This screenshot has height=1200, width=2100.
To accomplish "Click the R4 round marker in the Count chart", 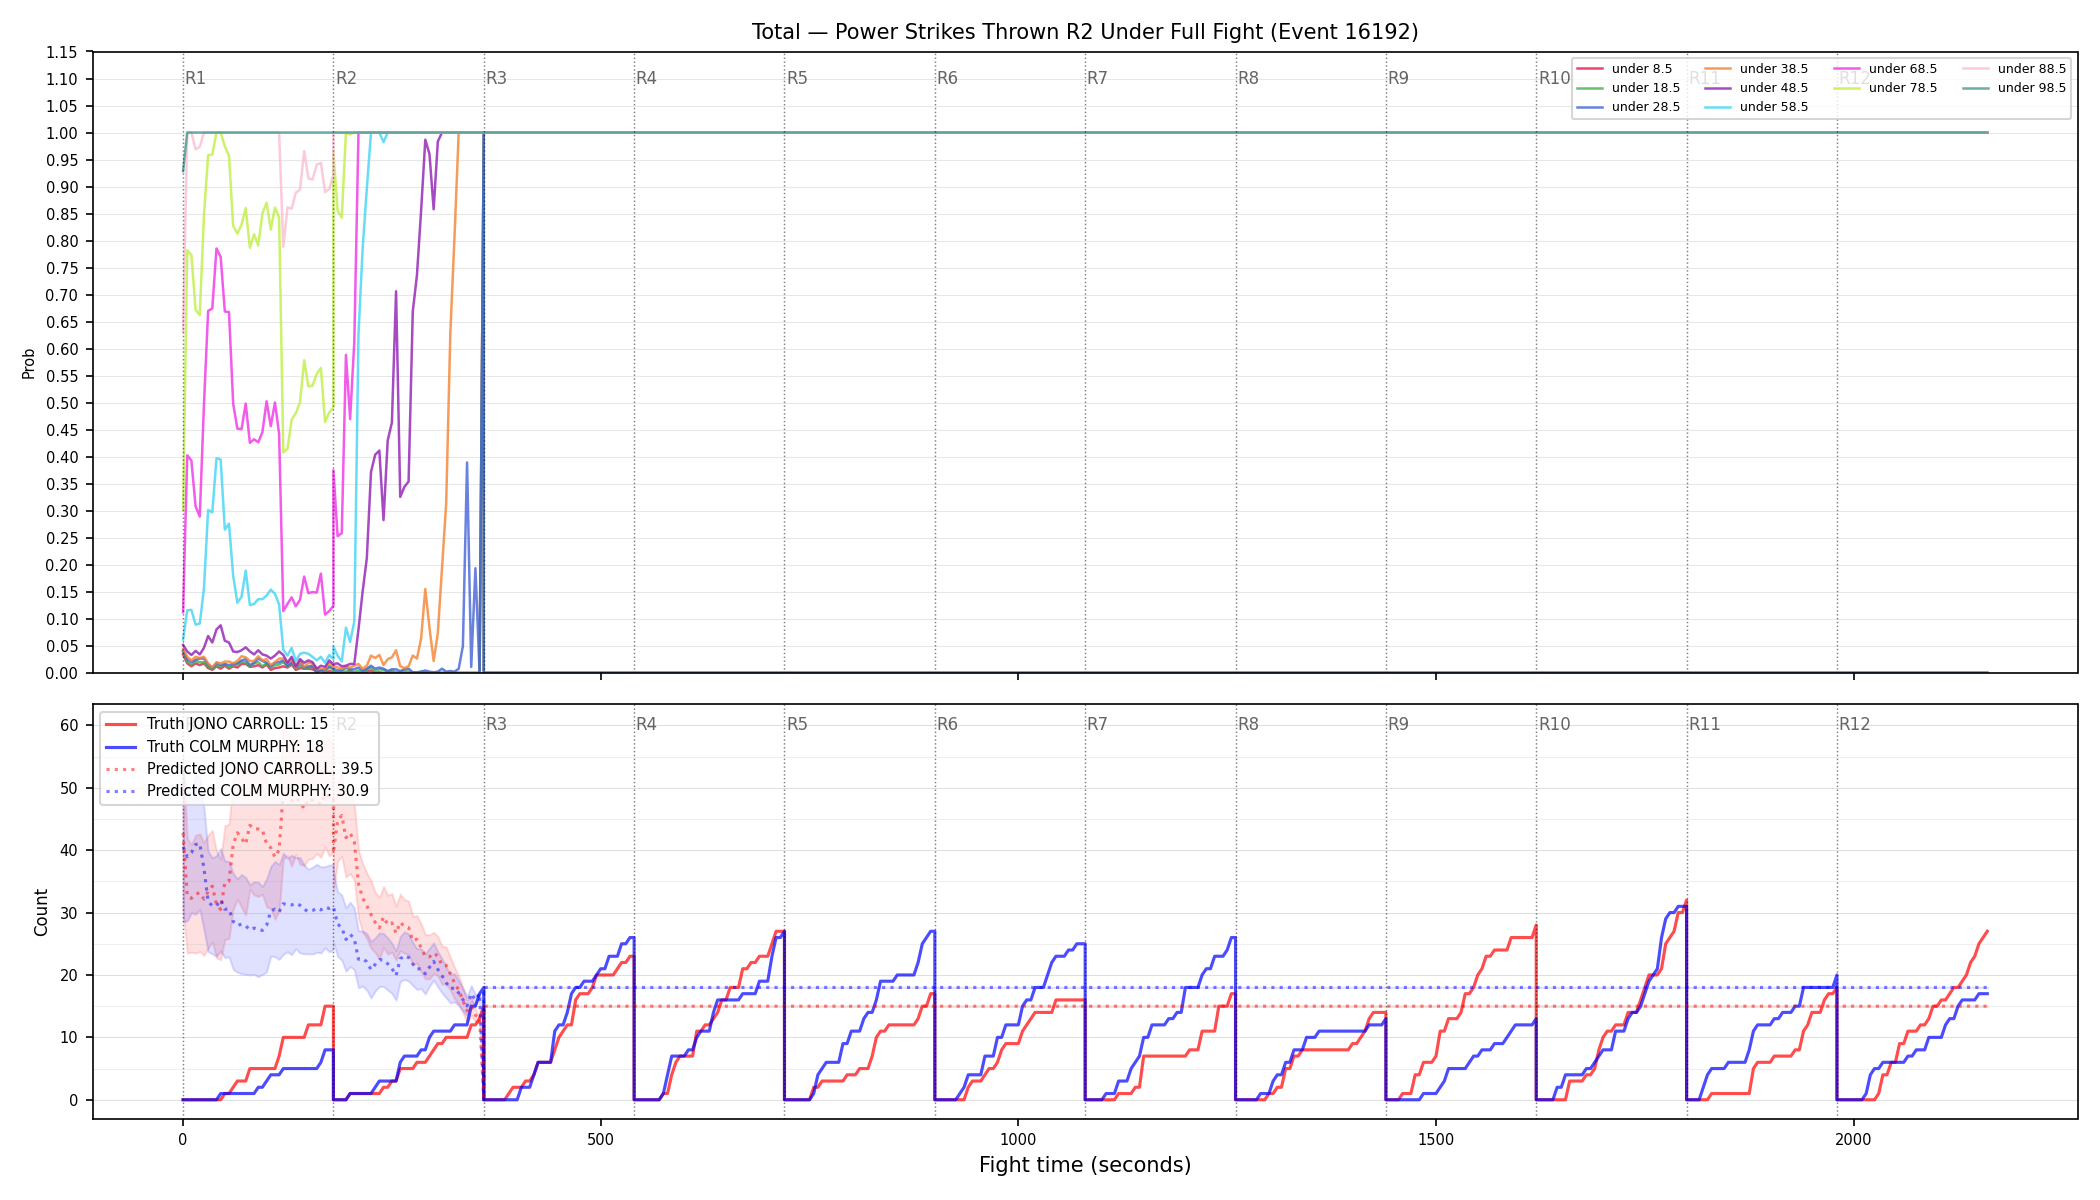I will [x=646, y=724].
